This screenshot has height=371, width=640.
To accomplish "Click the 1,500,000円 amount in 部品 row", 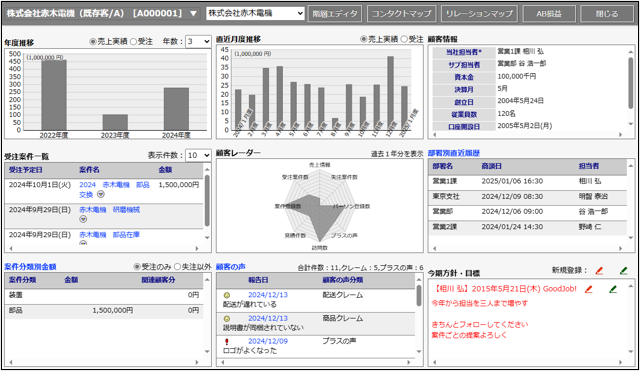I will click(x=113, y=311).
